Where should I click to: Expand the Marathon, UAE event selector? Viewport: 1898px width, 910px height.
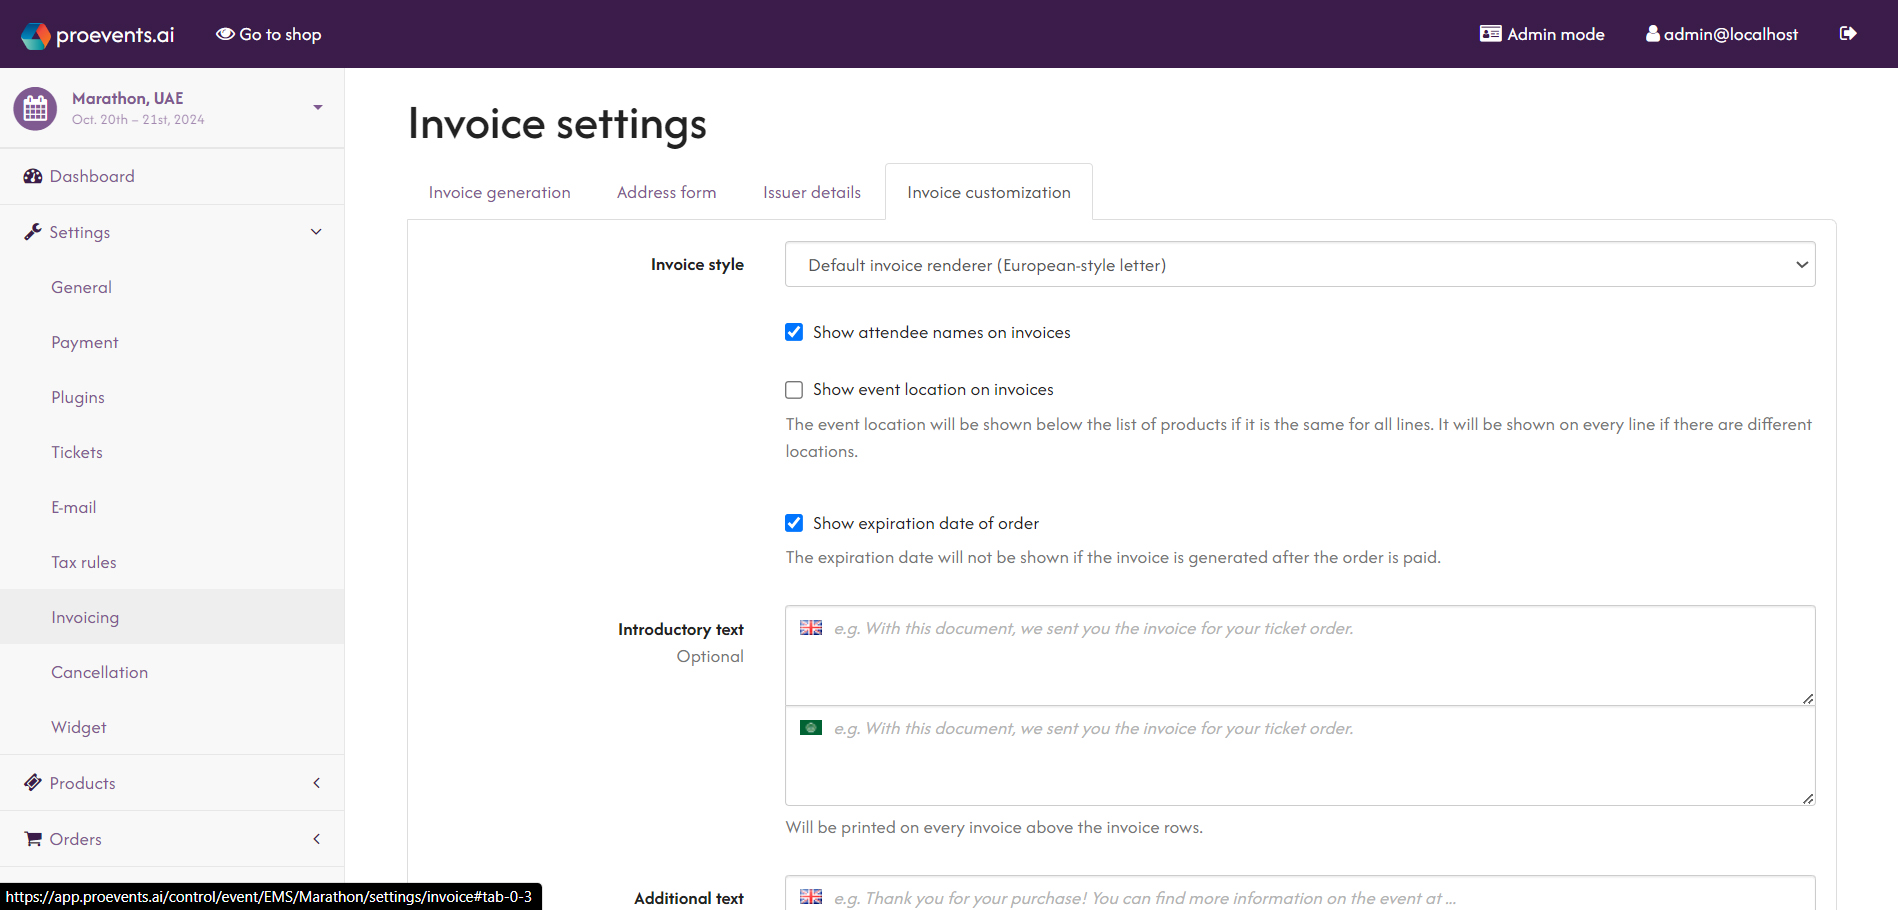(317, 107)
